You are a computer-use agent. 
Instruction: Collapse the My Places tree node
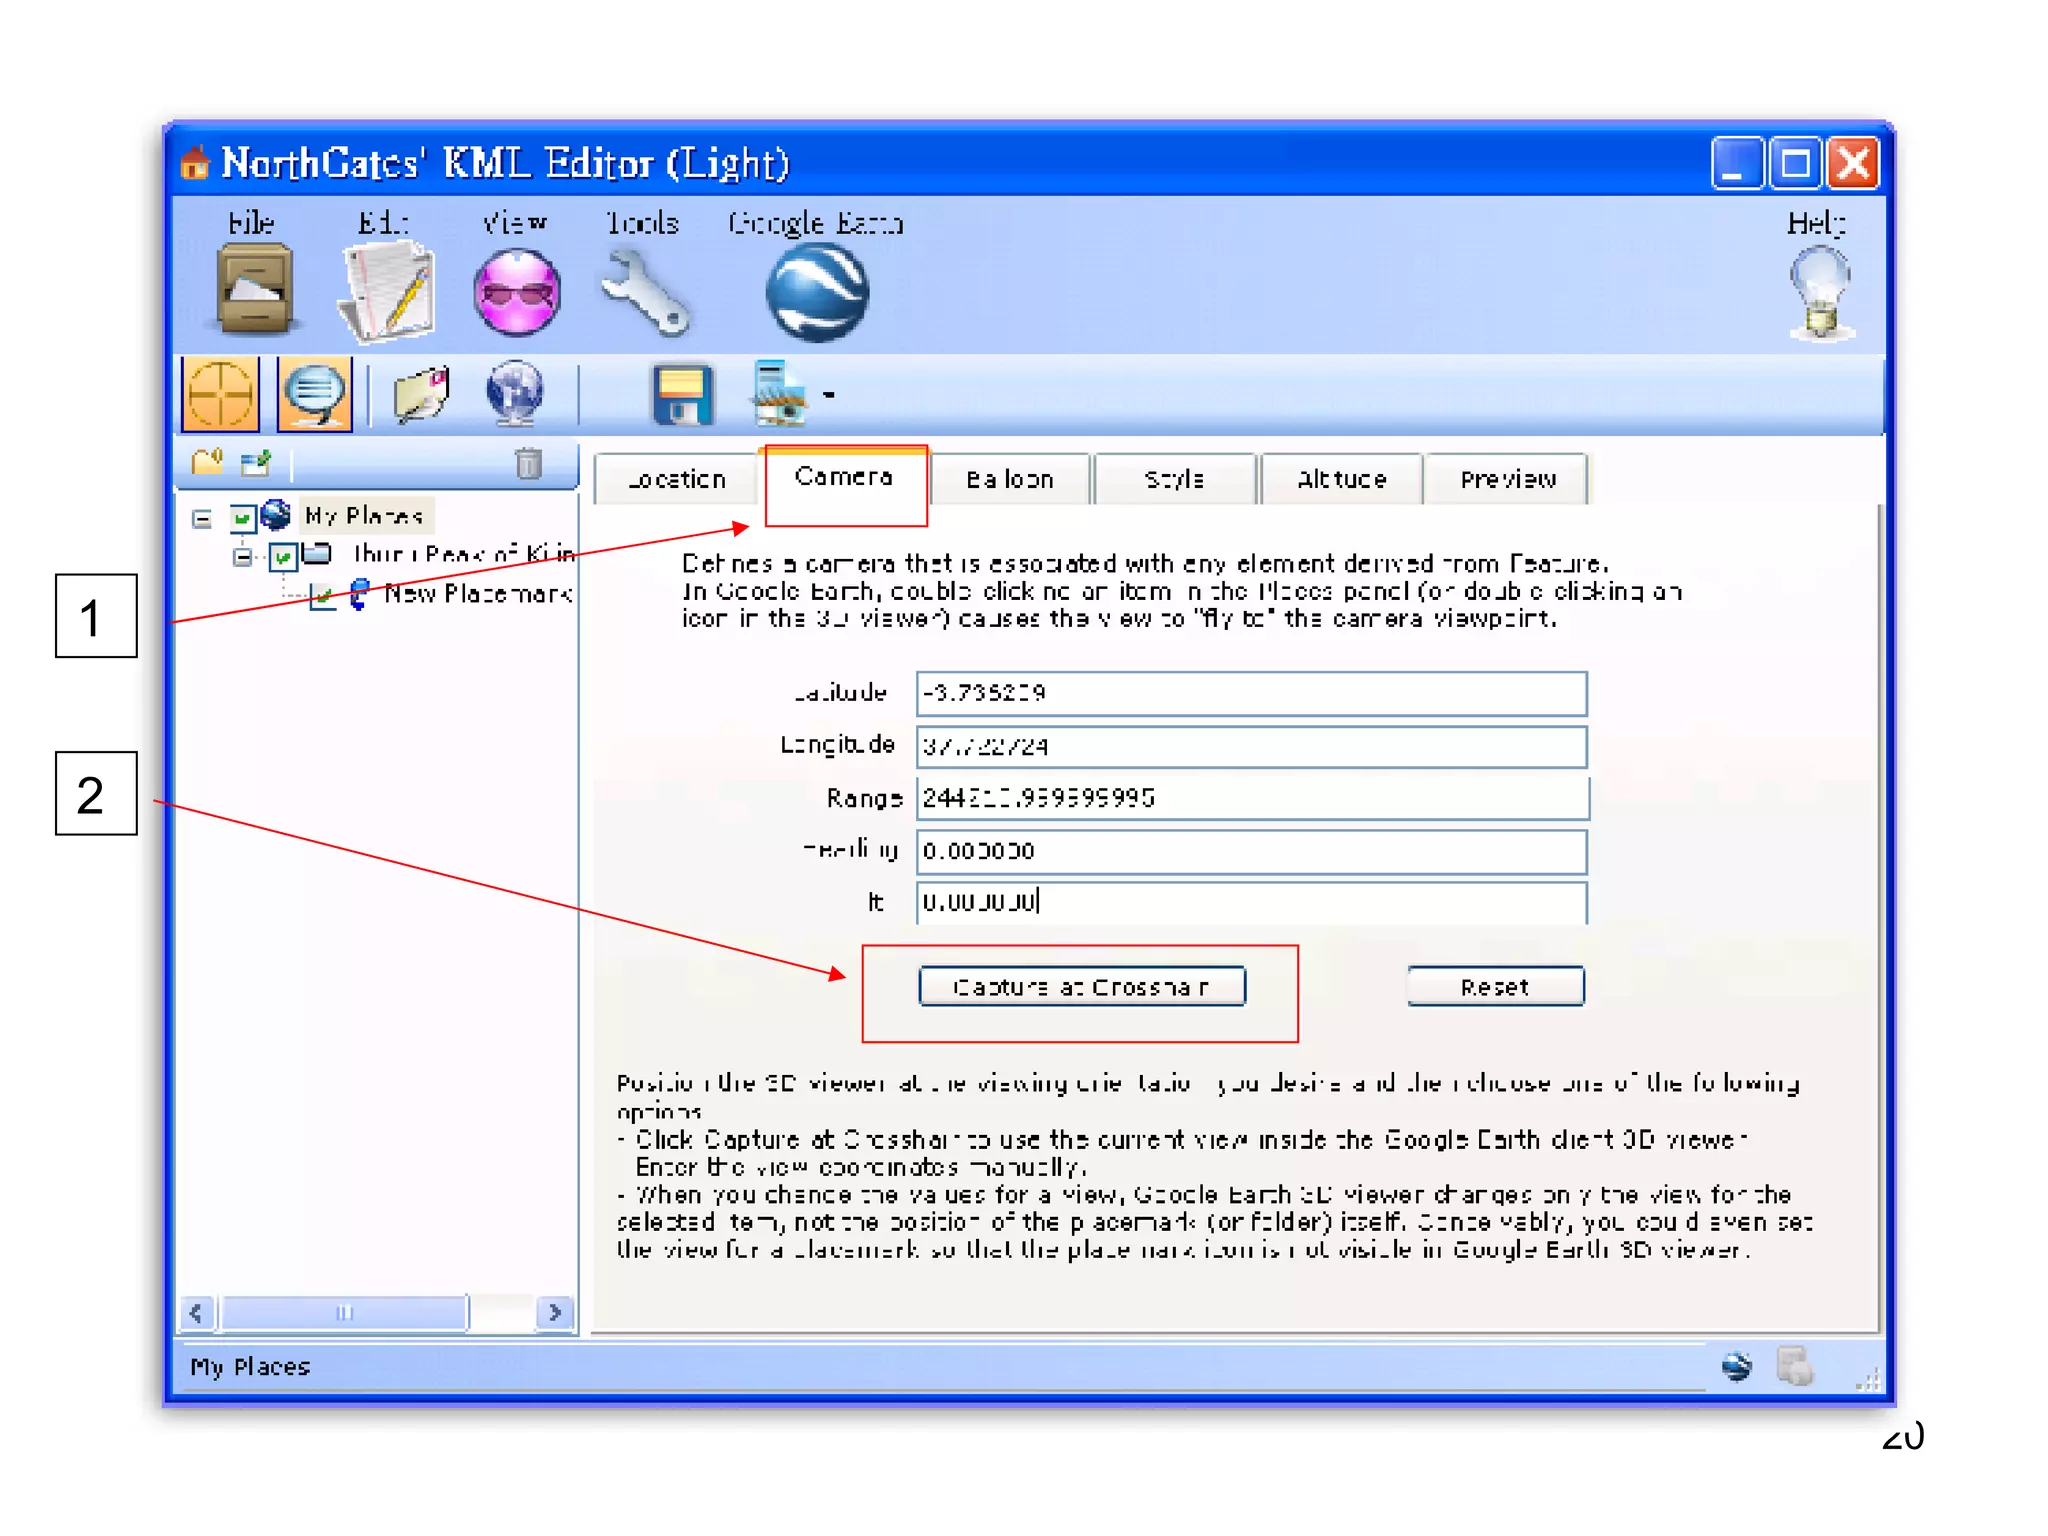pyautogui.click(x=202, y=518)
